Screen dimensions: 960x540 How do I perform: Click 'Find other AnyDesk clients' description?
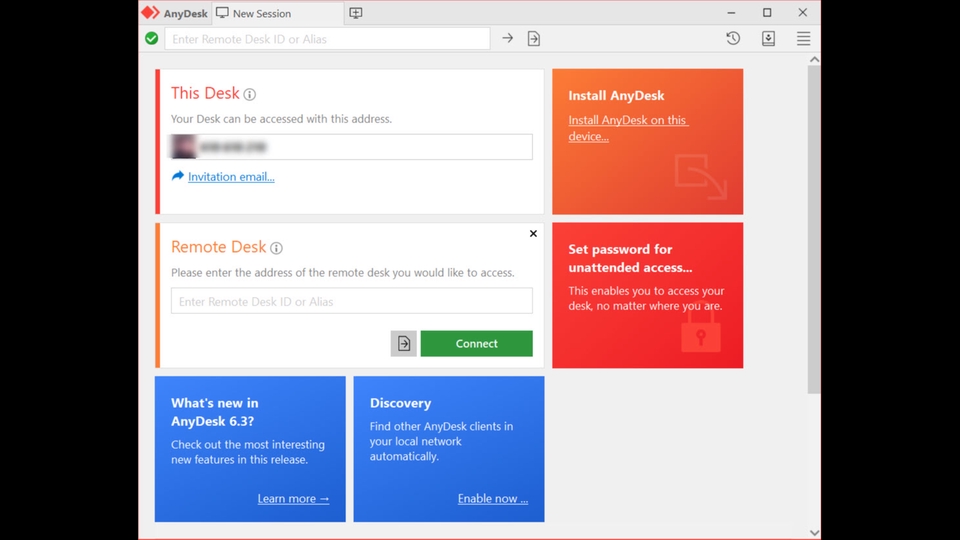[x=441, y=441]
